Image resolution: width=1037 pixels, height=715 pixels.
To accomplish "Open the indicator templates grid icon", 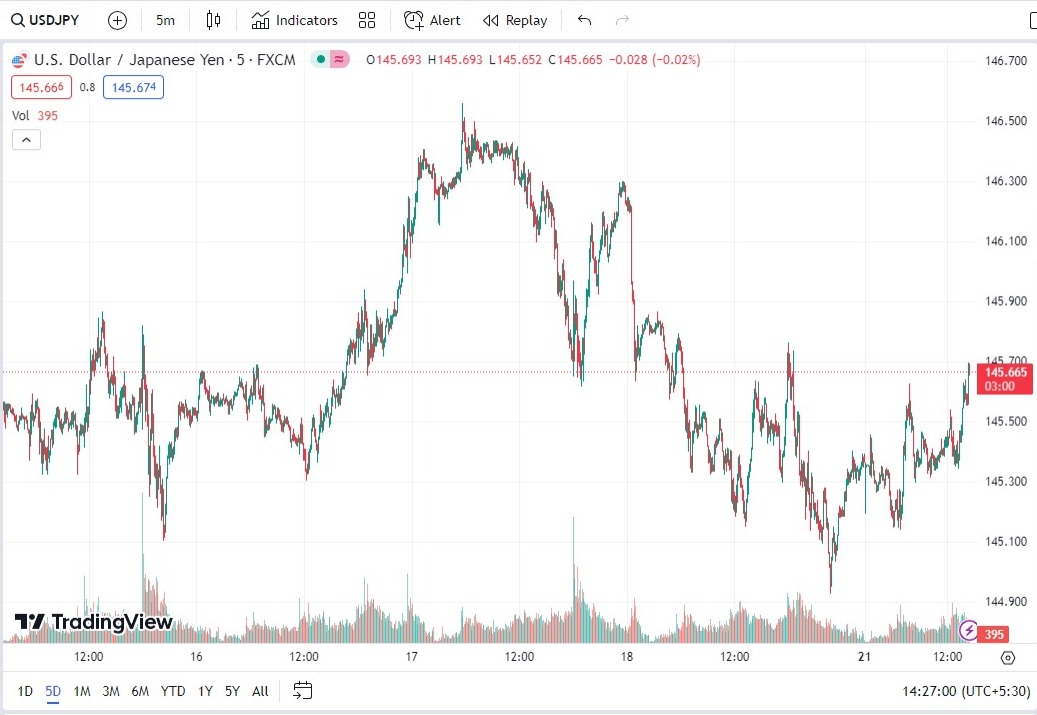I will pyautogui.click(x=367, y=20).
